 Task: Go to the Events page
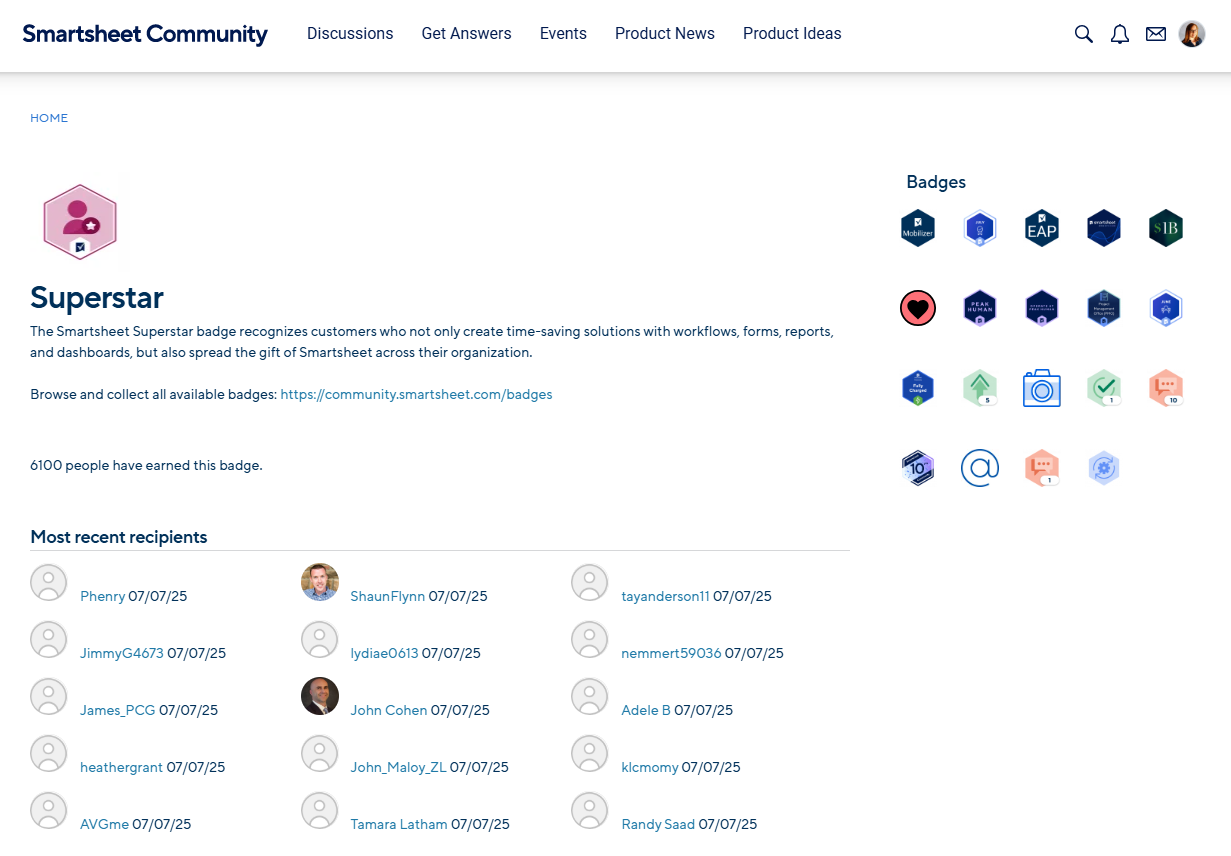pos(563,34)
